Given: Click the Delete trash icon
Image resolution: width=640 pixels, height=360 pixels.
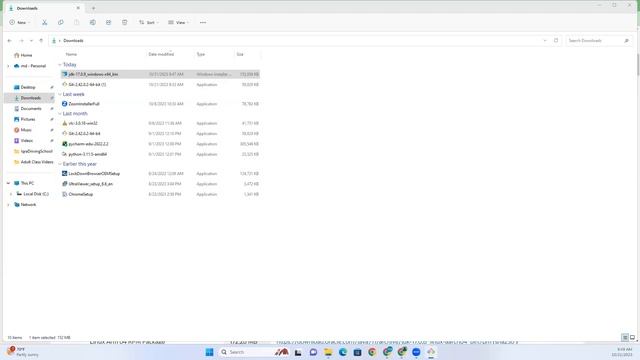Looking at the screenshot, I should click(124, 22).
